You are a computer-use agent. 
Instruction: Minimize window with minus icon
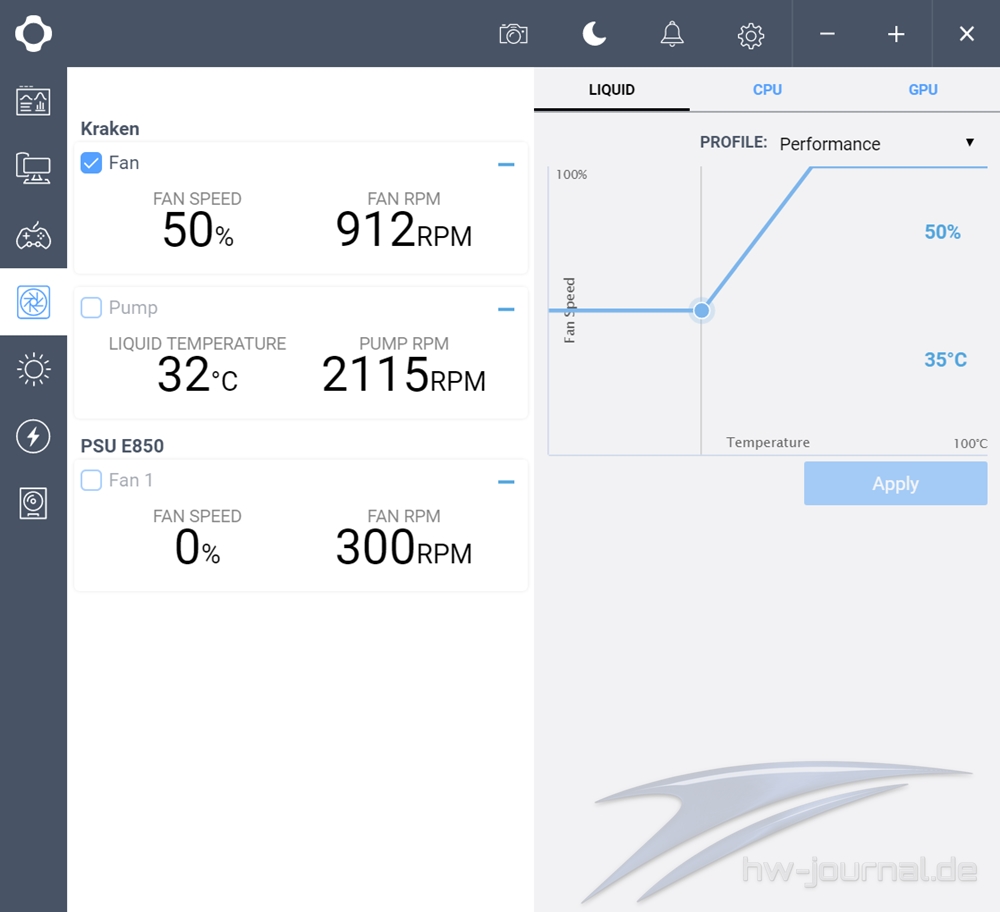(827, 34)
